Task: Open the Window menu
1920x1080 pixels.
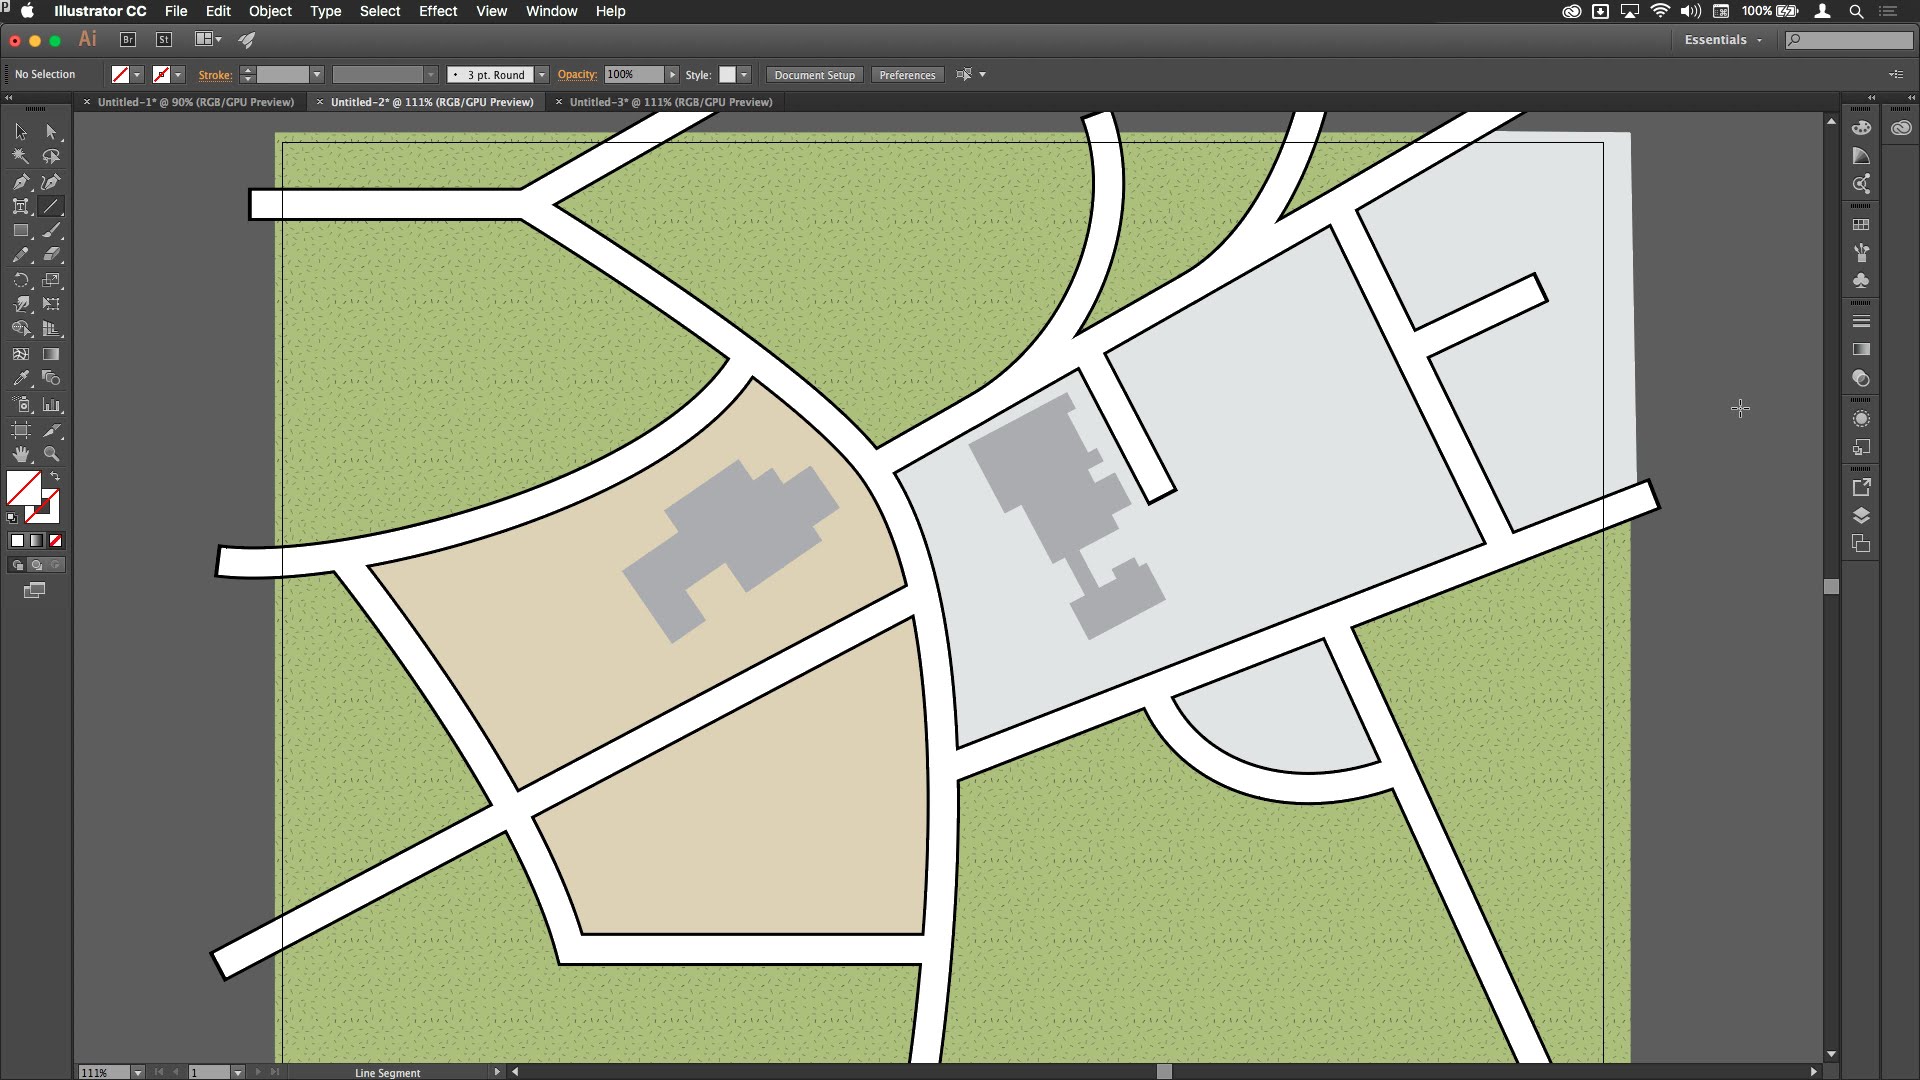Action: [x=550, y=11]
